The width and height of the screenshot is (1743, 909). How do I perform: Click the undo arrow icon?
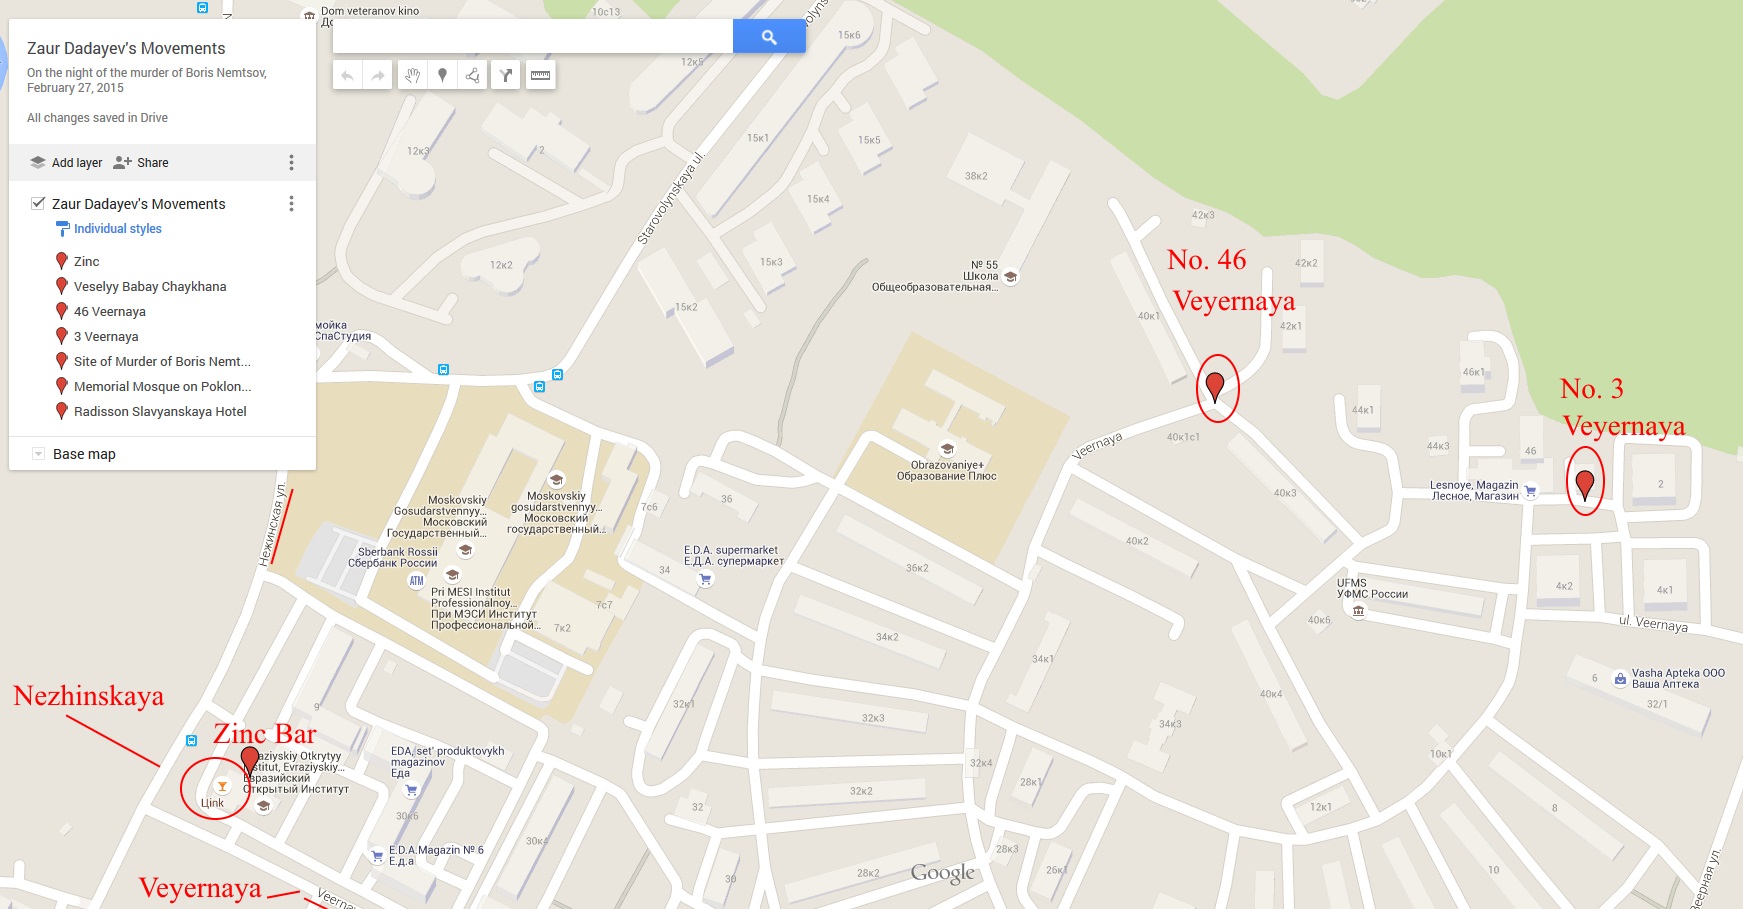(x=347, y=75)
